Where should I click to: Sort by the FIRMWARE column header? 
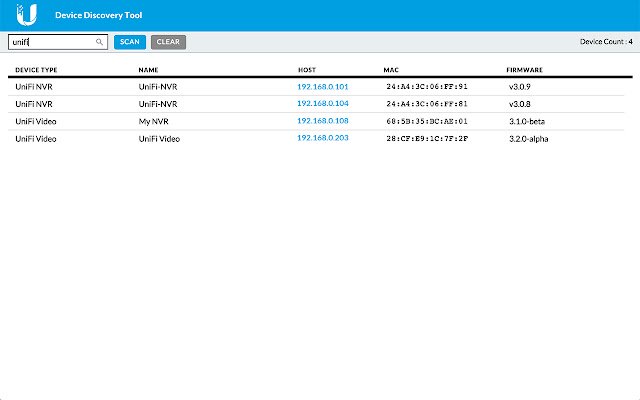(x=524, y=70)
